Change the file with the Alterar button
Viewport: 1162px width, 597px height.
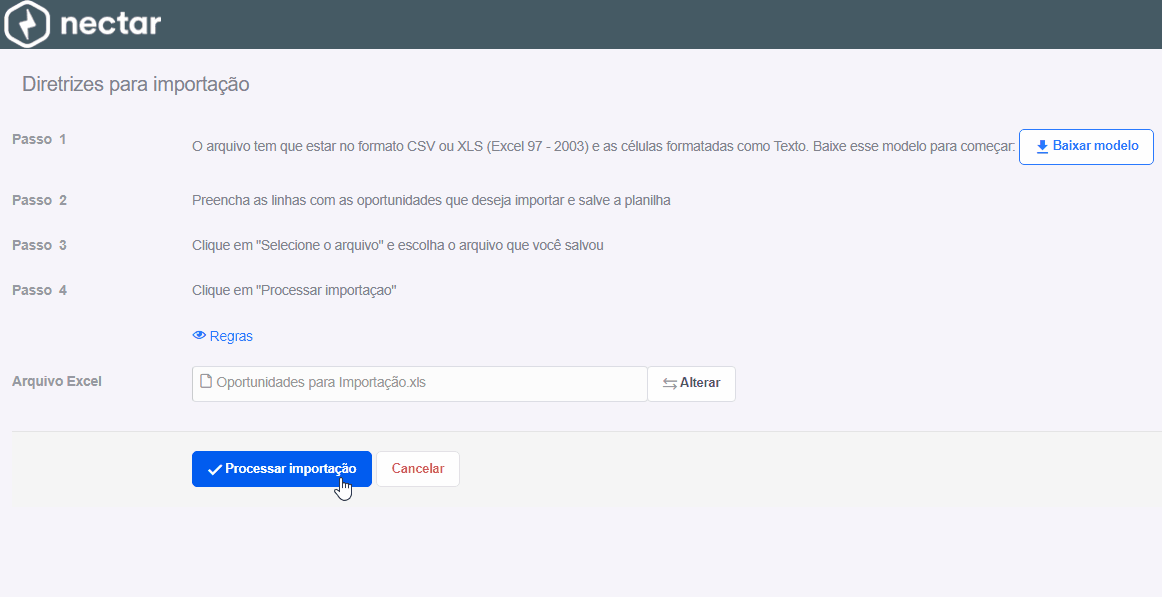(x=691, y=384)
